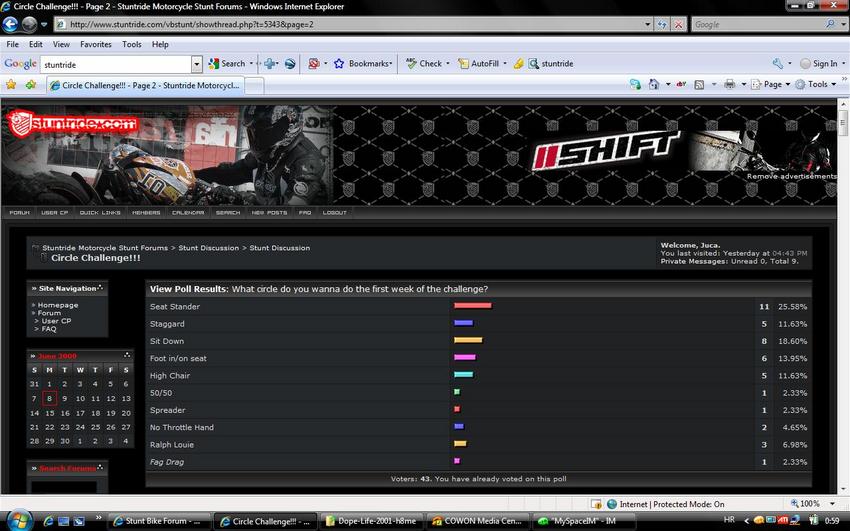Viewport: 850px width, 531px height.
Task: Click the Refresh page icon
Action: click(662, 24)
